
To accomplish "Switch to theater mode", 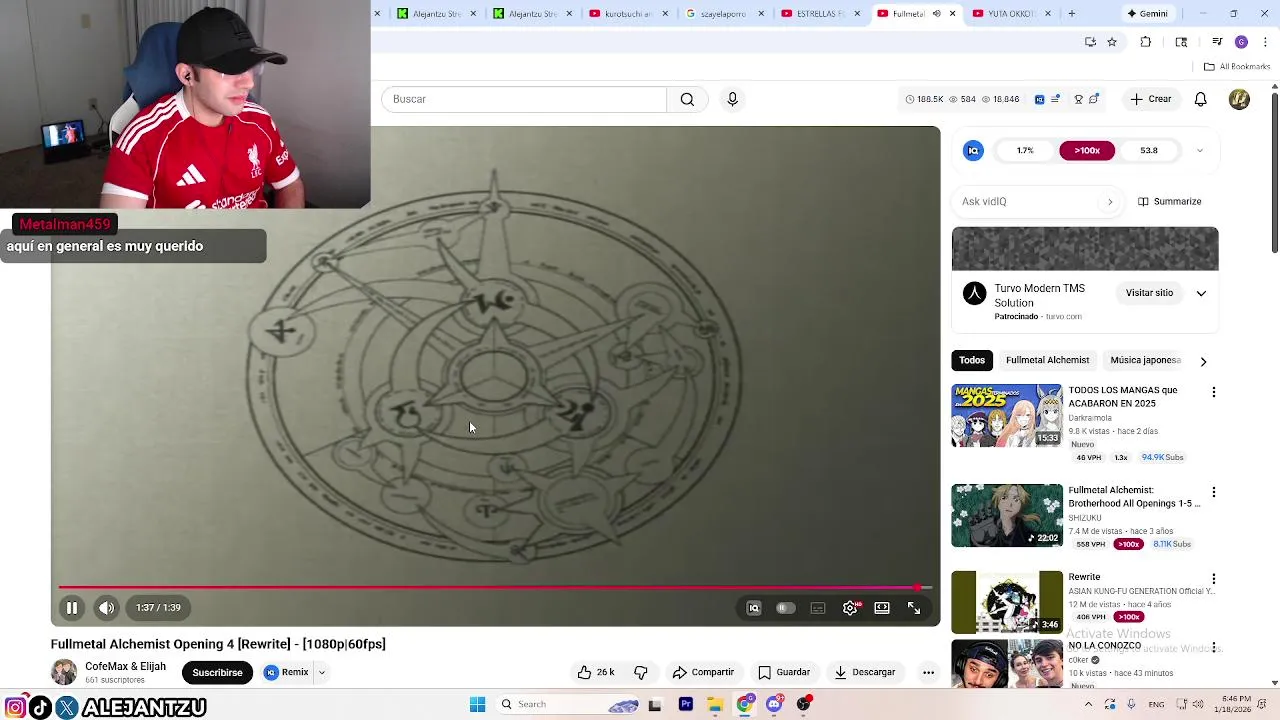I will 882,608.
